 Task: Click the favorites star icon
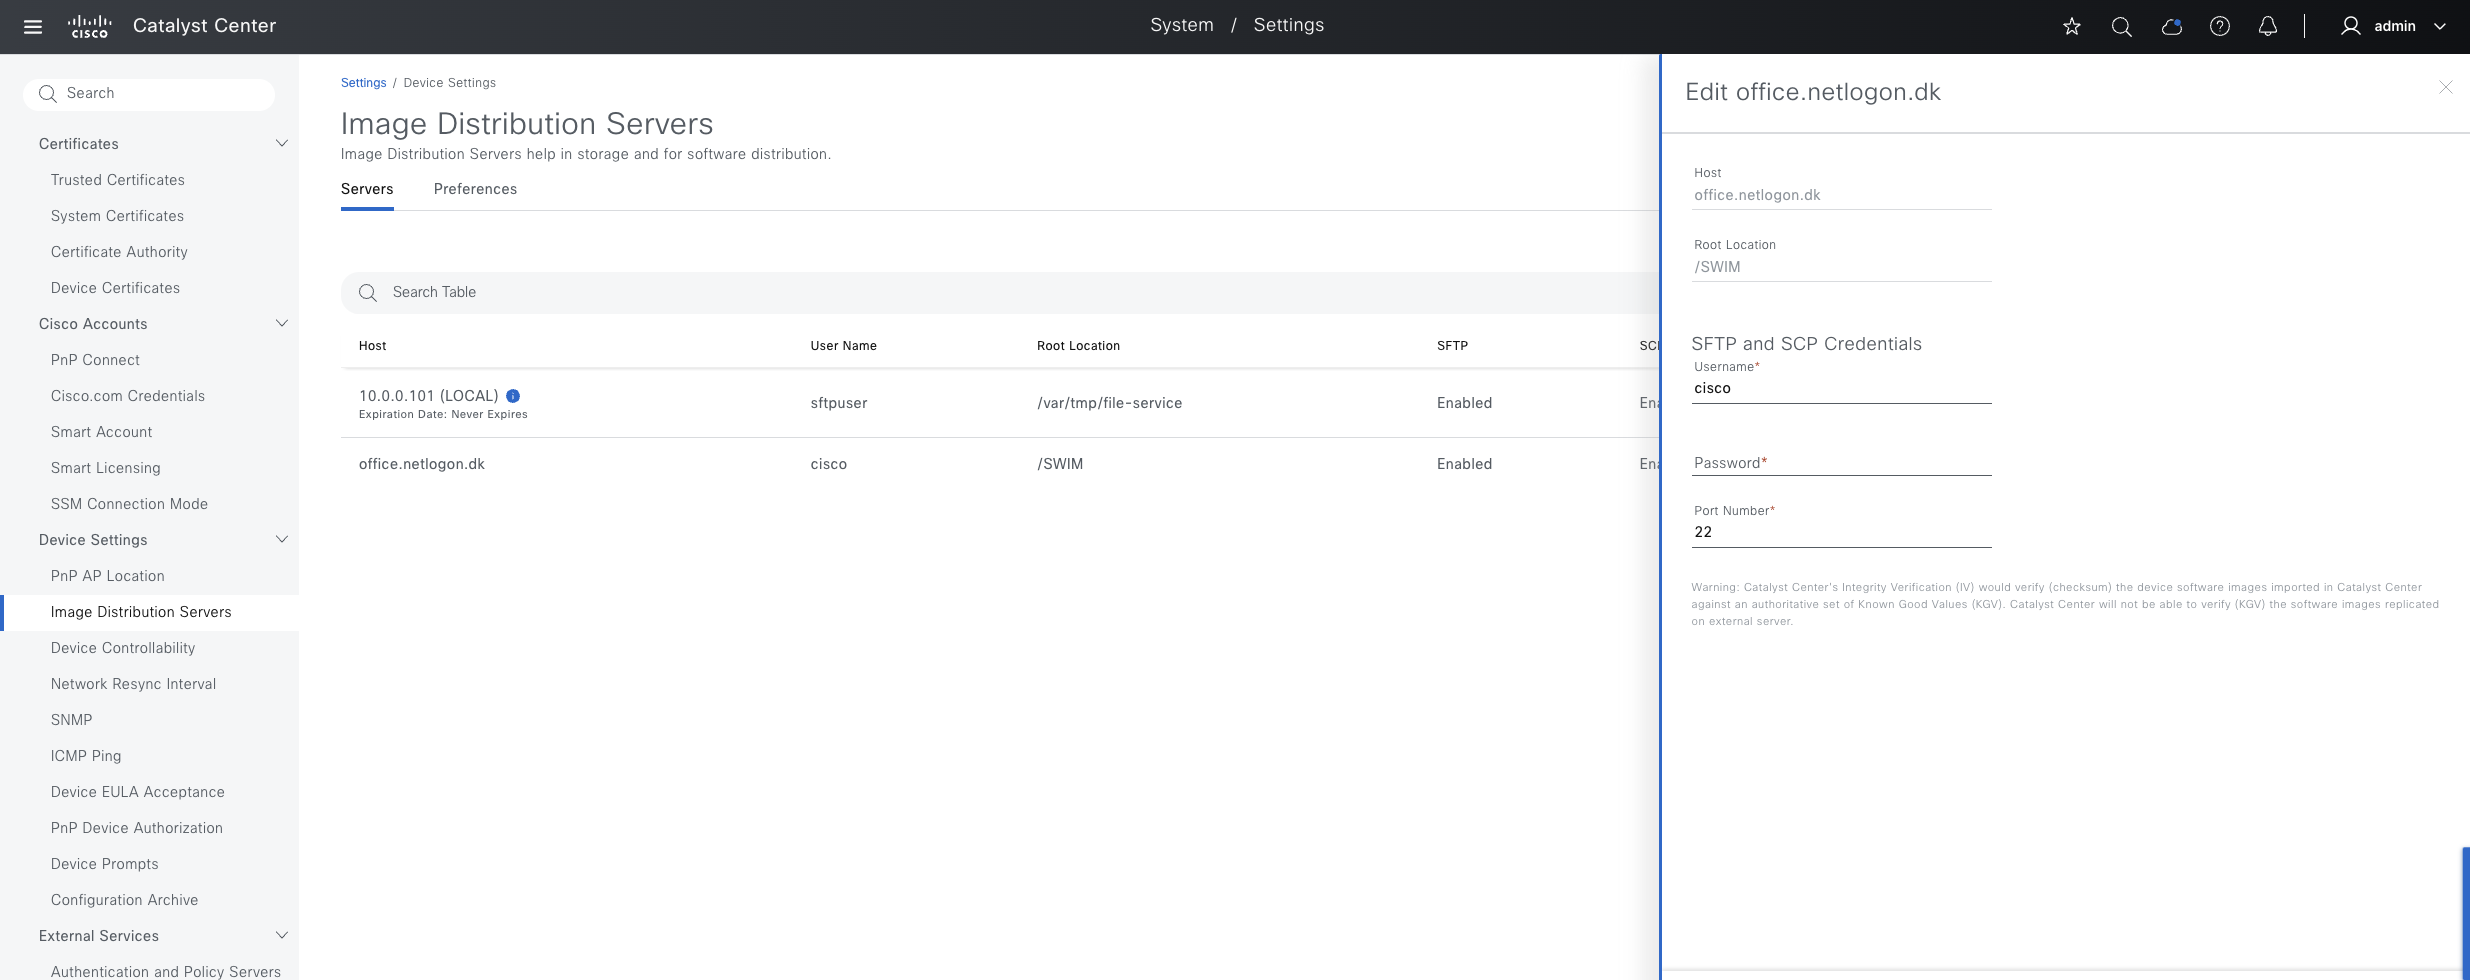coord(2072,27)
